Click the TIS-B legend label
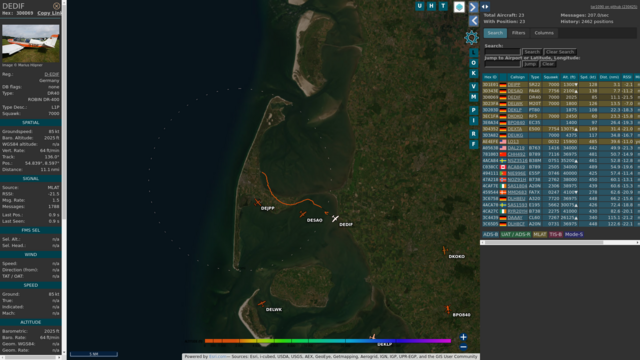 pyautogui.click(x=555, y=234)
